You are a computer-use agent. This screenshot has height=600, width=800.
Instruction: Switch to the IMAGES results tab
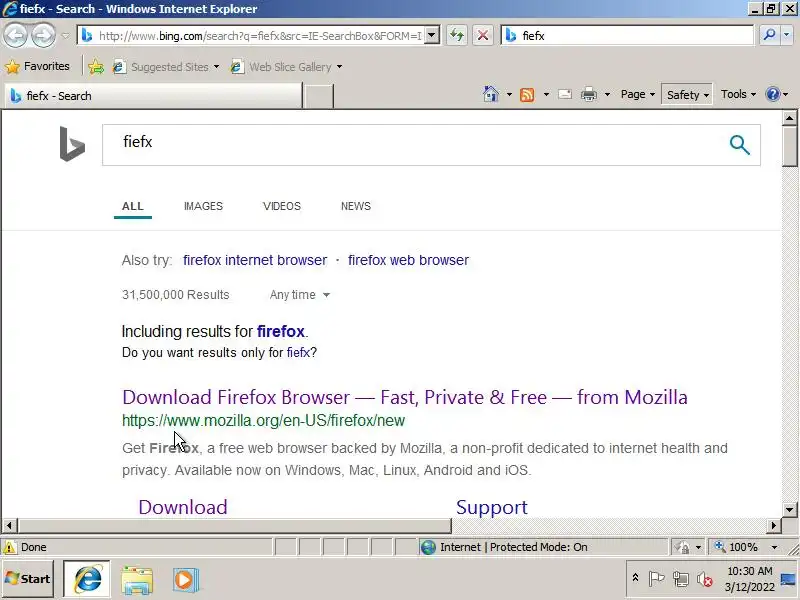(203, 206)
